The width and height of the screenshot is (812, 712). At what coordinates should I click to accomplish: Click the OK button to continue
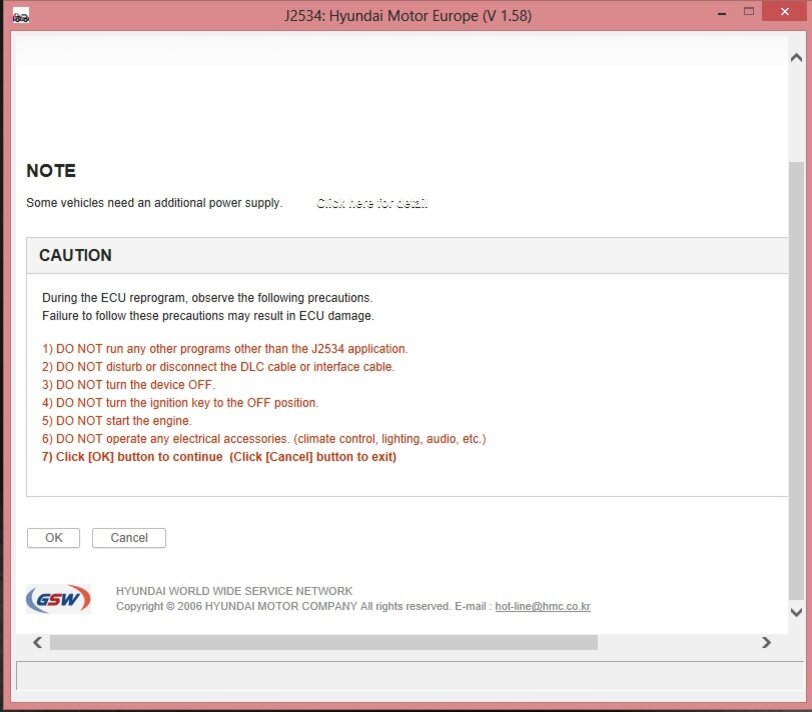point(53,537)
